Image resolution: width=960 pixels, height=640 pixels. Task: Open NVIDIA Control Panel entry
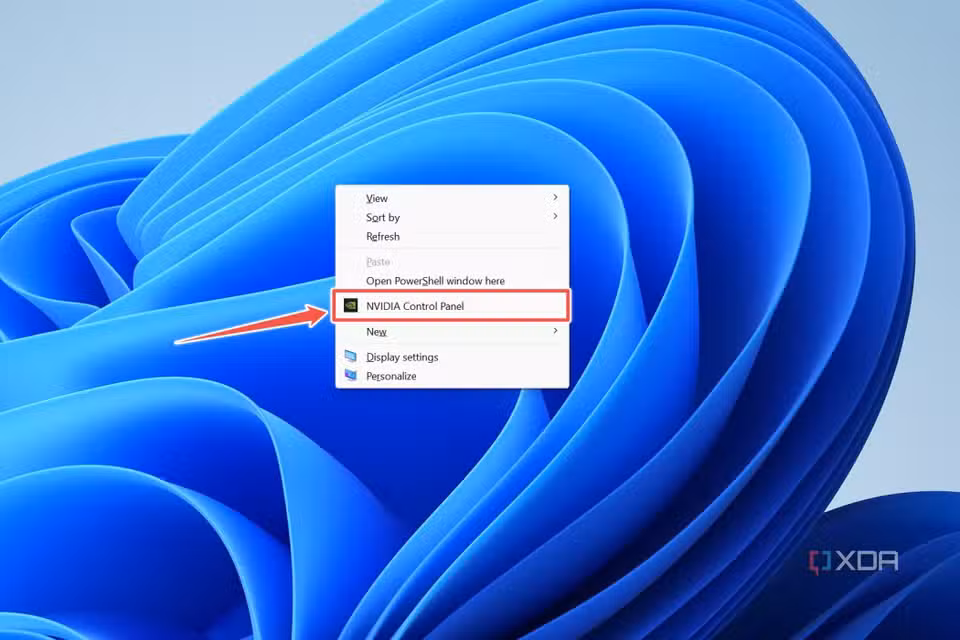click(452, 306)
